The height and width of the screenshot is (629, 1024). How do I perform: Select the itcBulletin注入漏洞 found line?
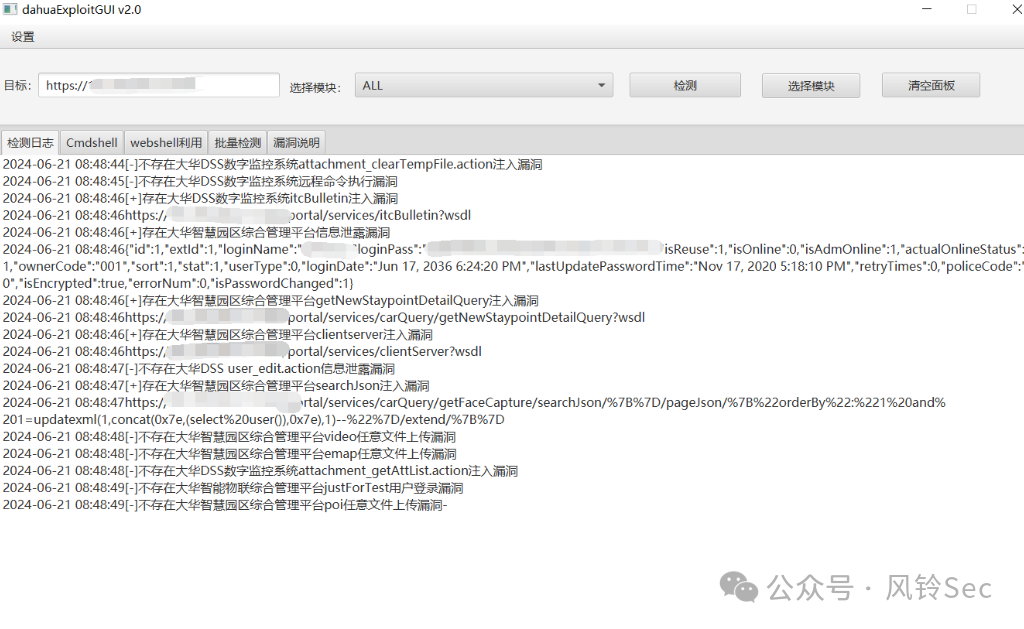point(200,199)
